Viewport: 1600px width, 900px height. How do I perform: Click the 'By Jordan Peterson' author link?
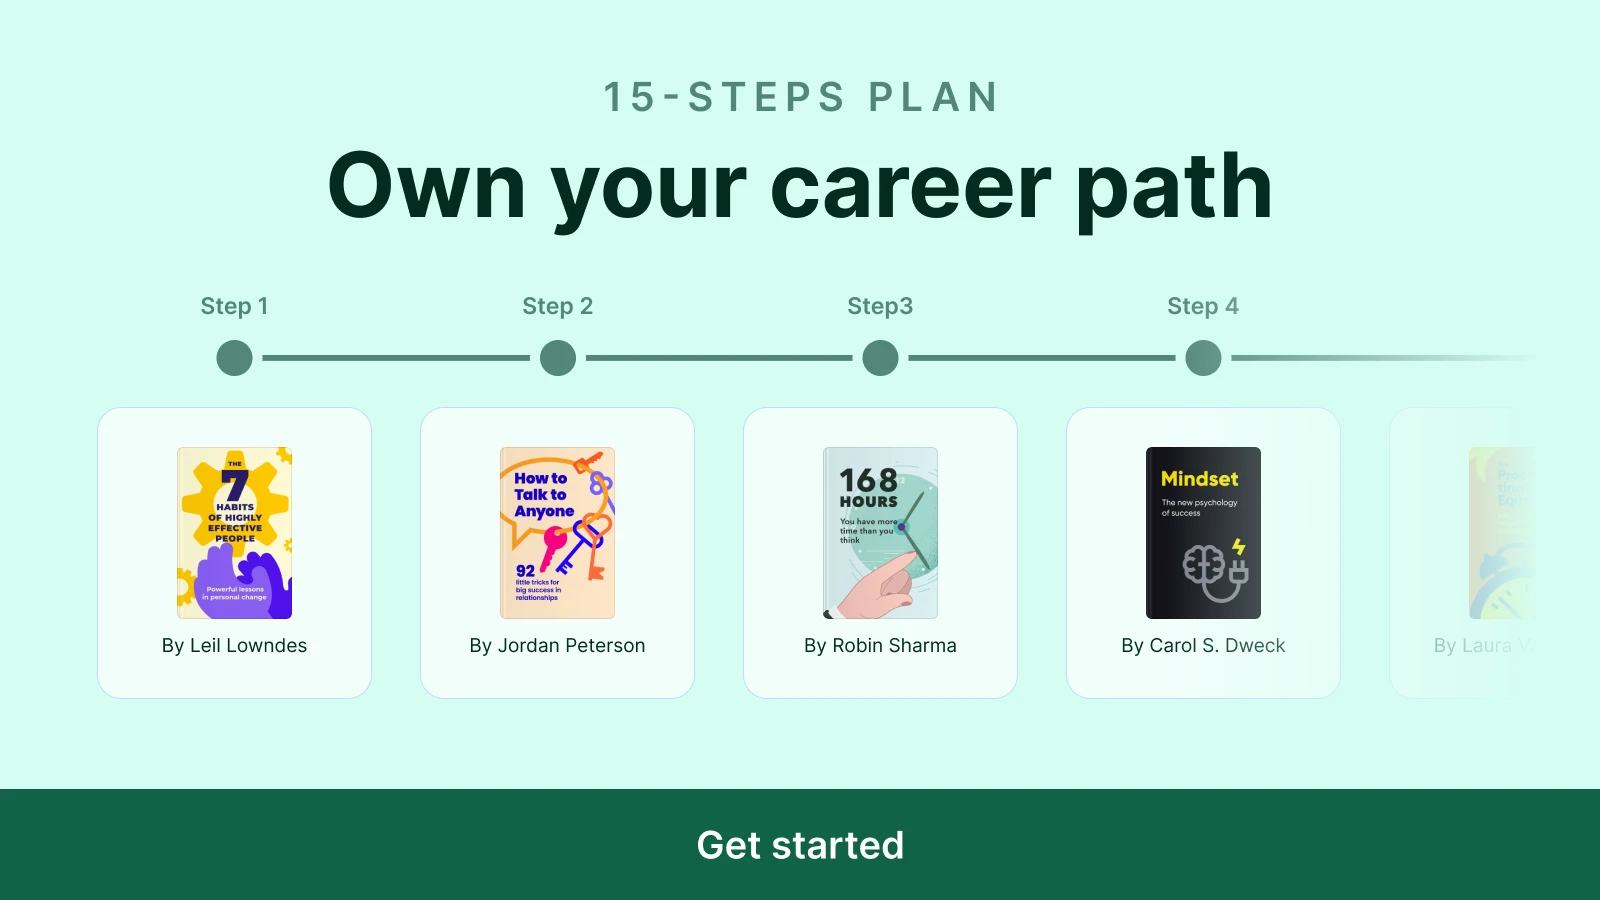coord(557,645)
